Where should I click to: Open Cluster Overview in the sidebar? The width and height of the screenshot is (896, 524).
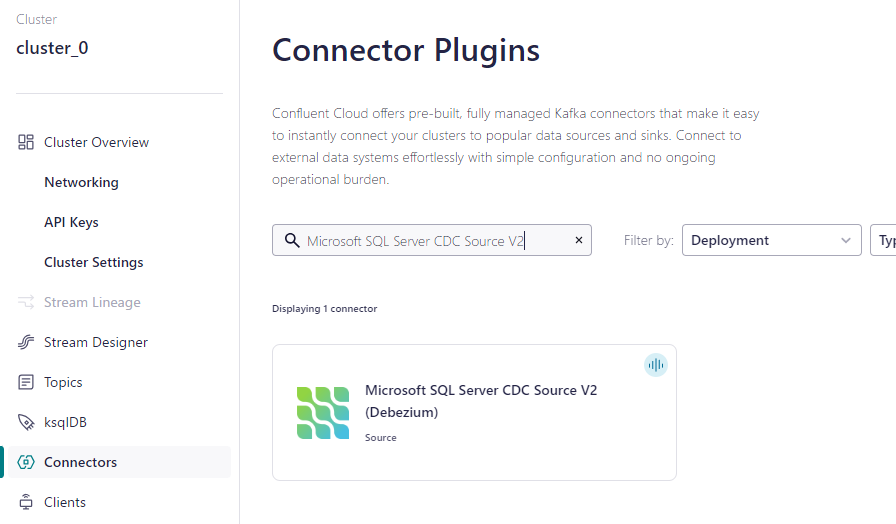pyautogui.click(x=96, y=142)
